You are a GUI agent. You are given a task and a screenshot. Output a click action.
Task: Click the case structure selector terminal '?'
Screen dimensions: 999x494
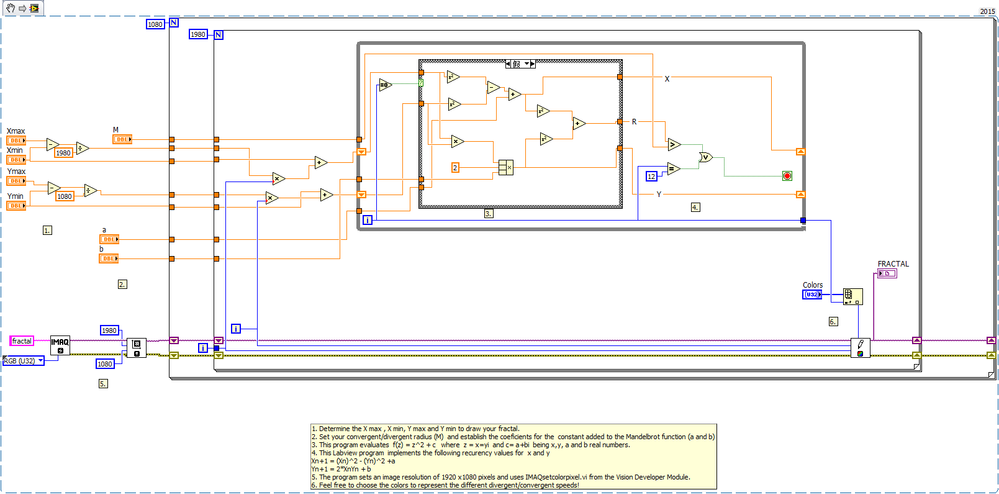tap(421, 83)
